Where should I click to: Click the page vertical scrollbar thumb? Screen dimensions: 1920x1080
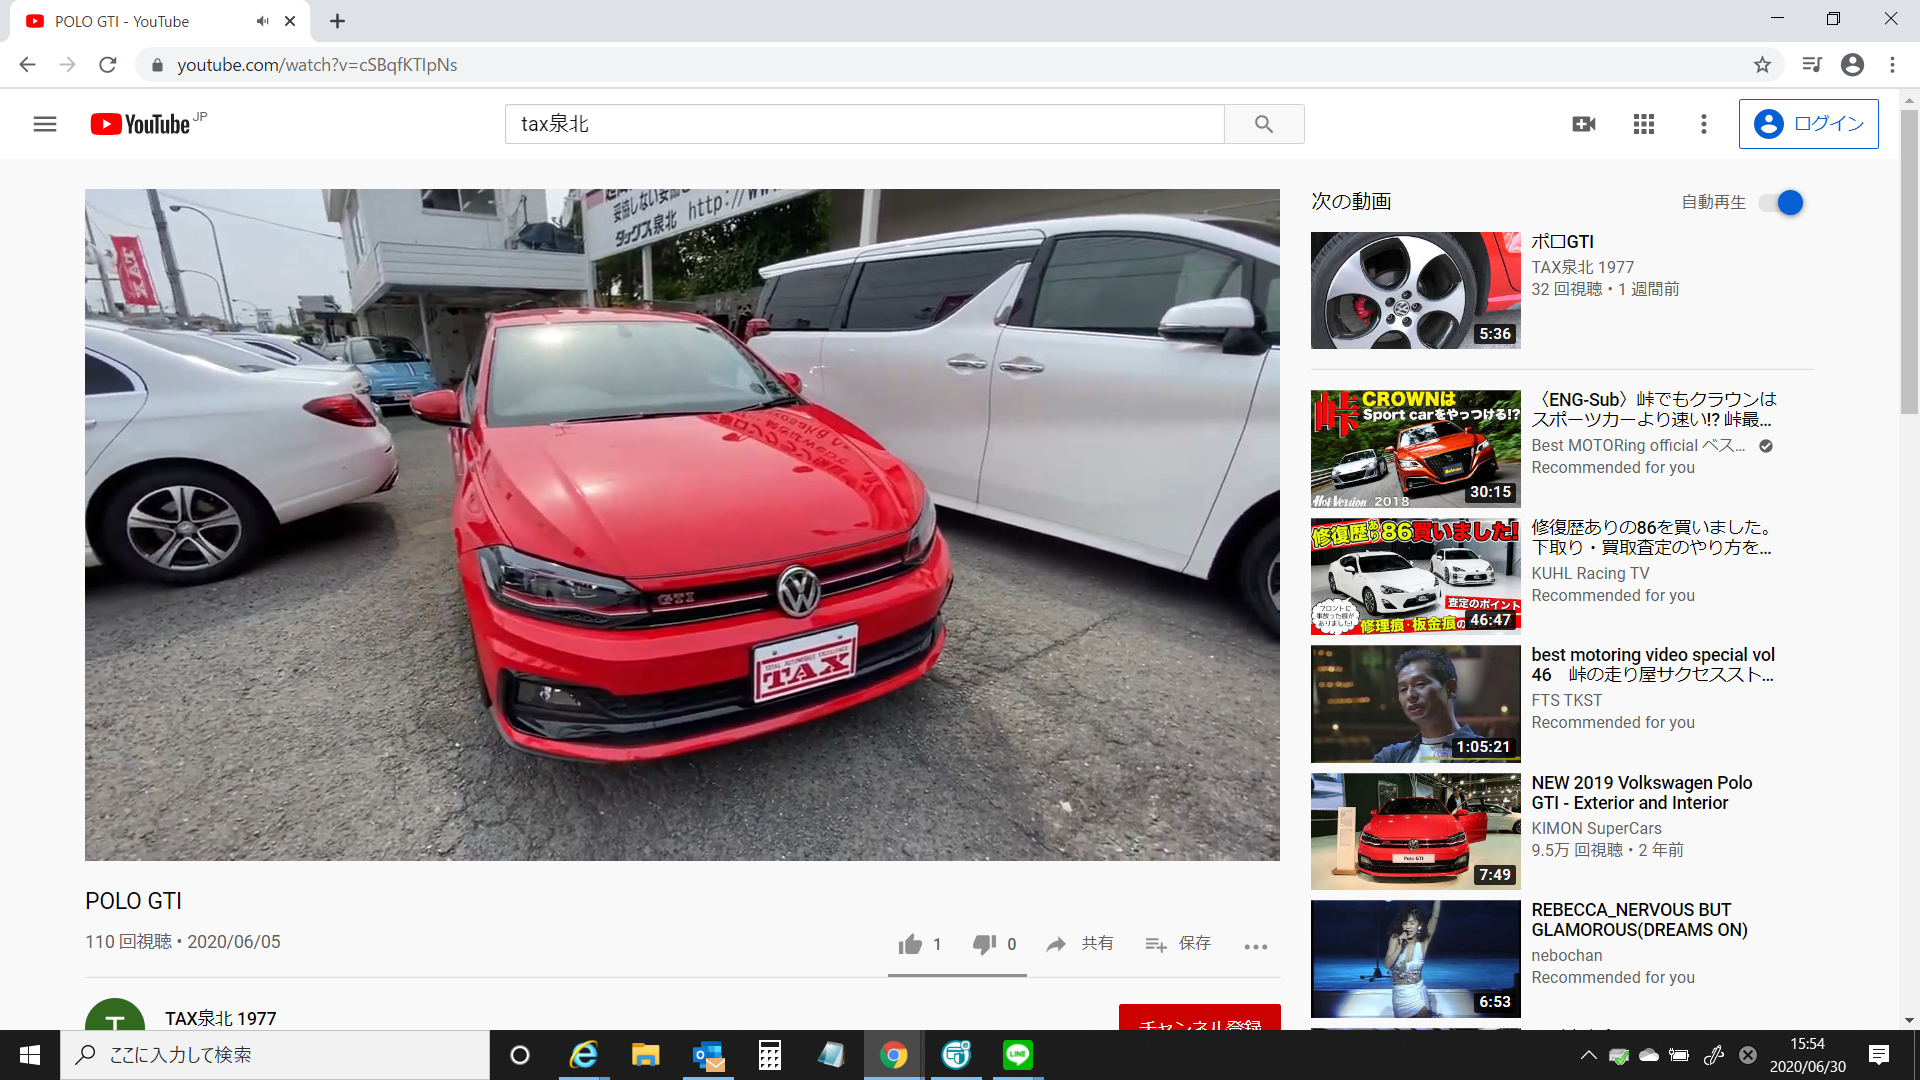[x=1909, y=260]
